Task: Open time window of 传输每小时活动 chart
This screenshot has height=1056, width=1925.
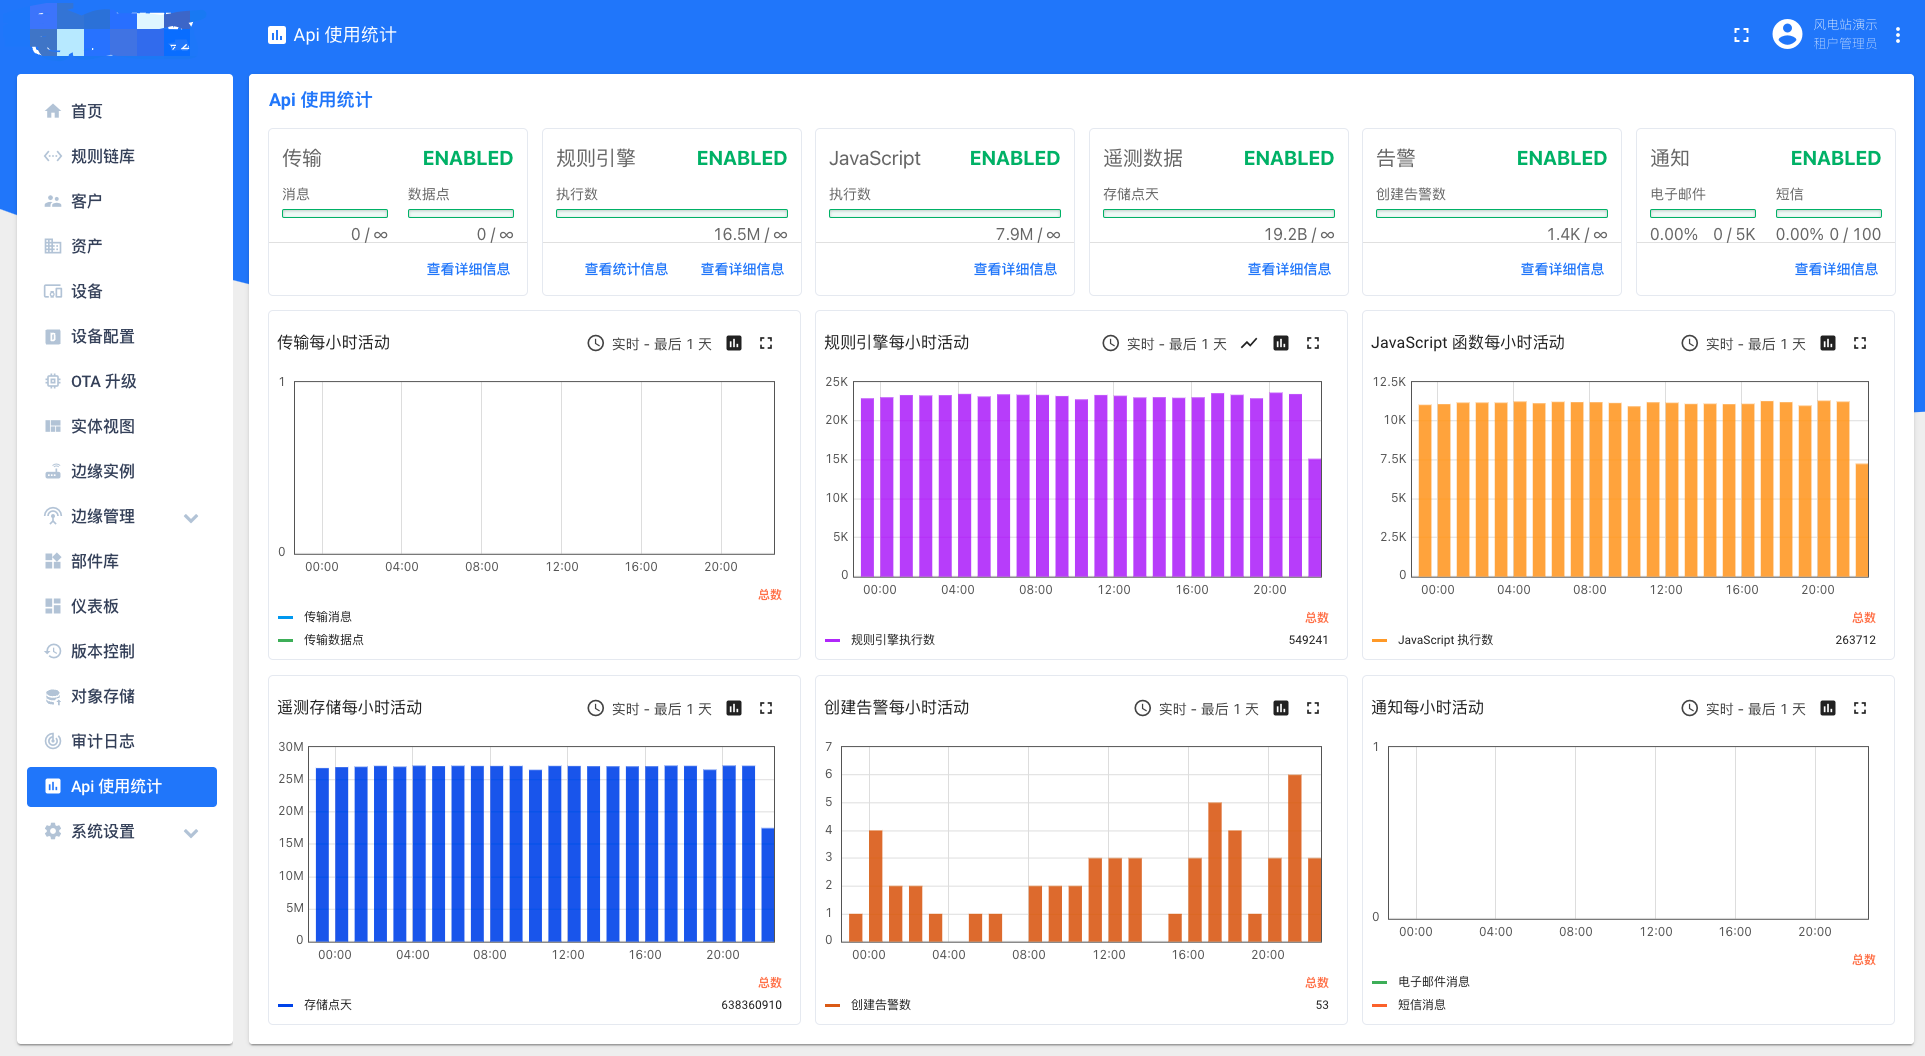Action: point(649,343)
